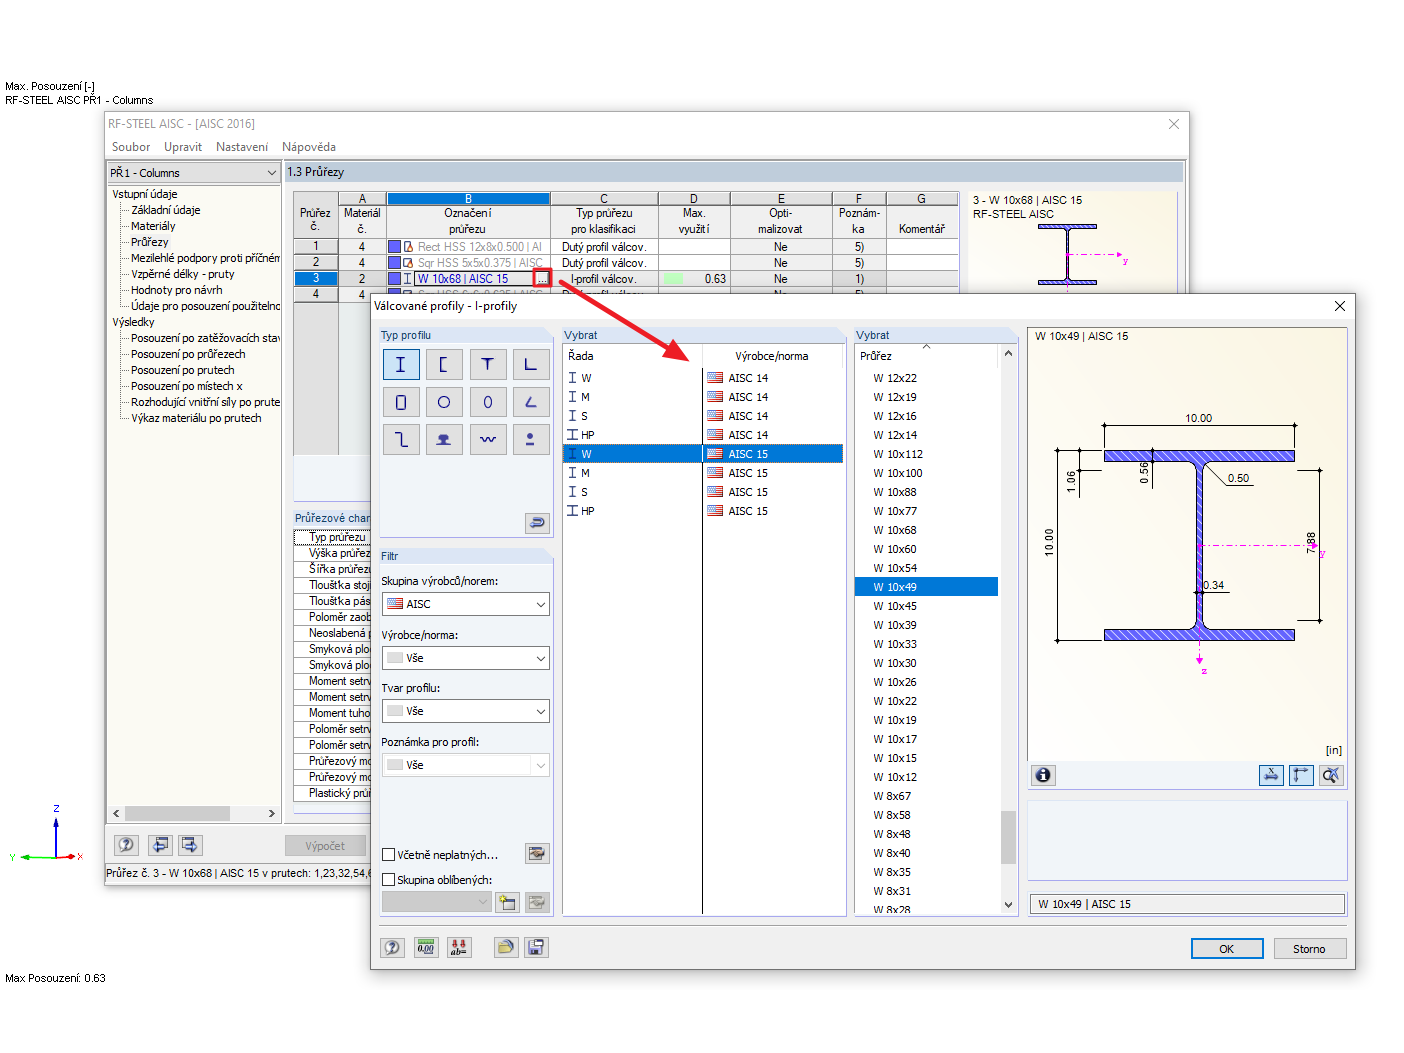
Task: Open the disabled favorites group dropdown
Action: [x=436, y=902]
